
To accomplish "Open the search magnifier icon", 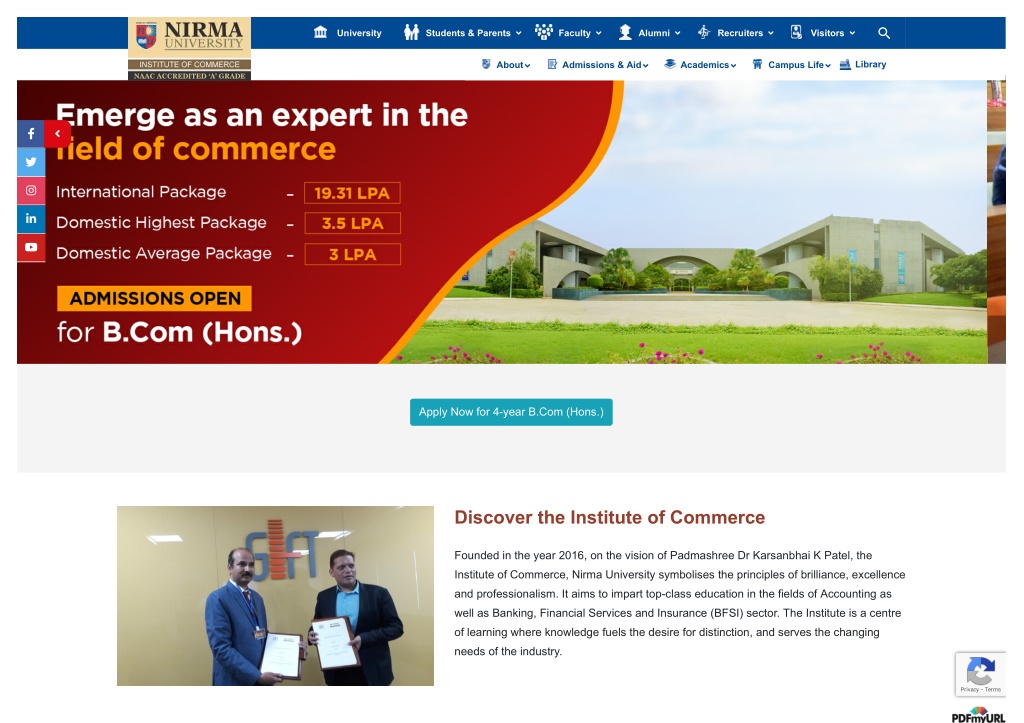I will pyautogui.click(x=884, y=33).
